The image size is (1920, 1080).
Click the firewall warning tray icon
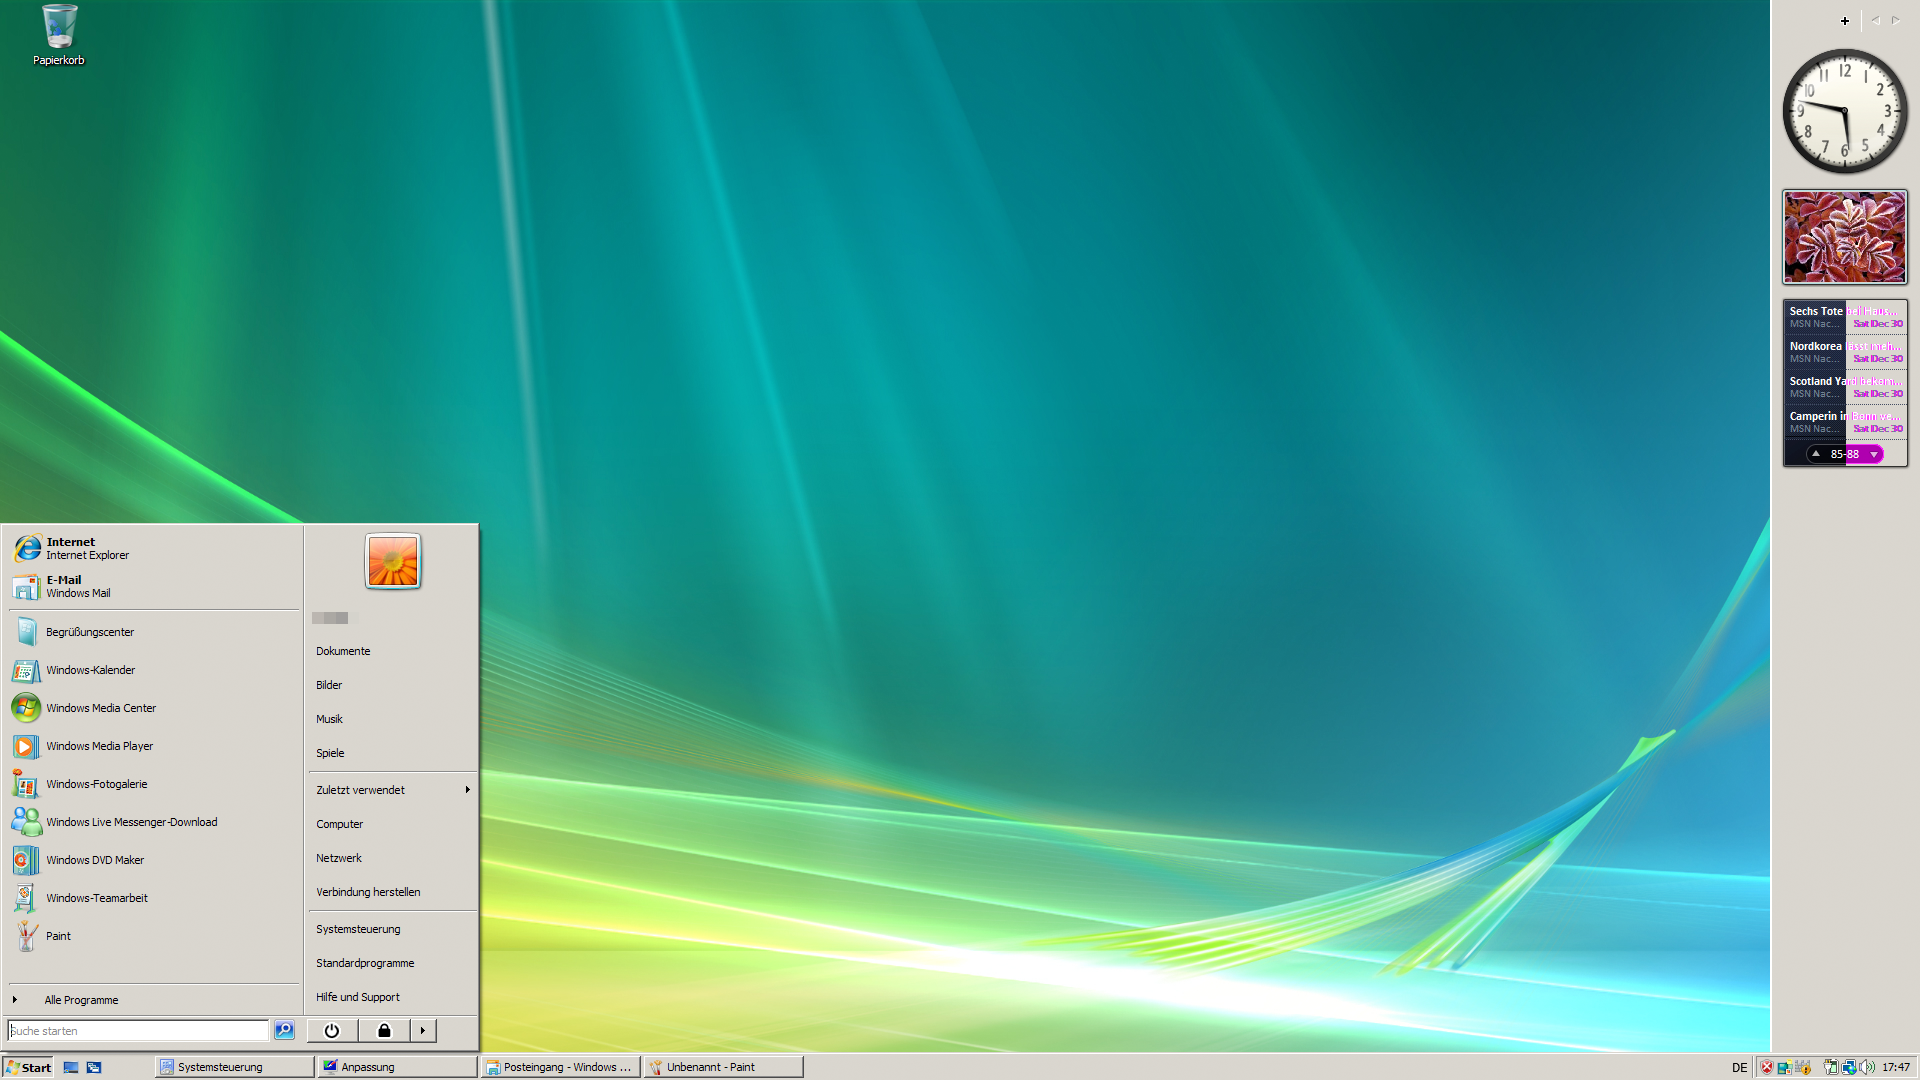(1803, 1067)
